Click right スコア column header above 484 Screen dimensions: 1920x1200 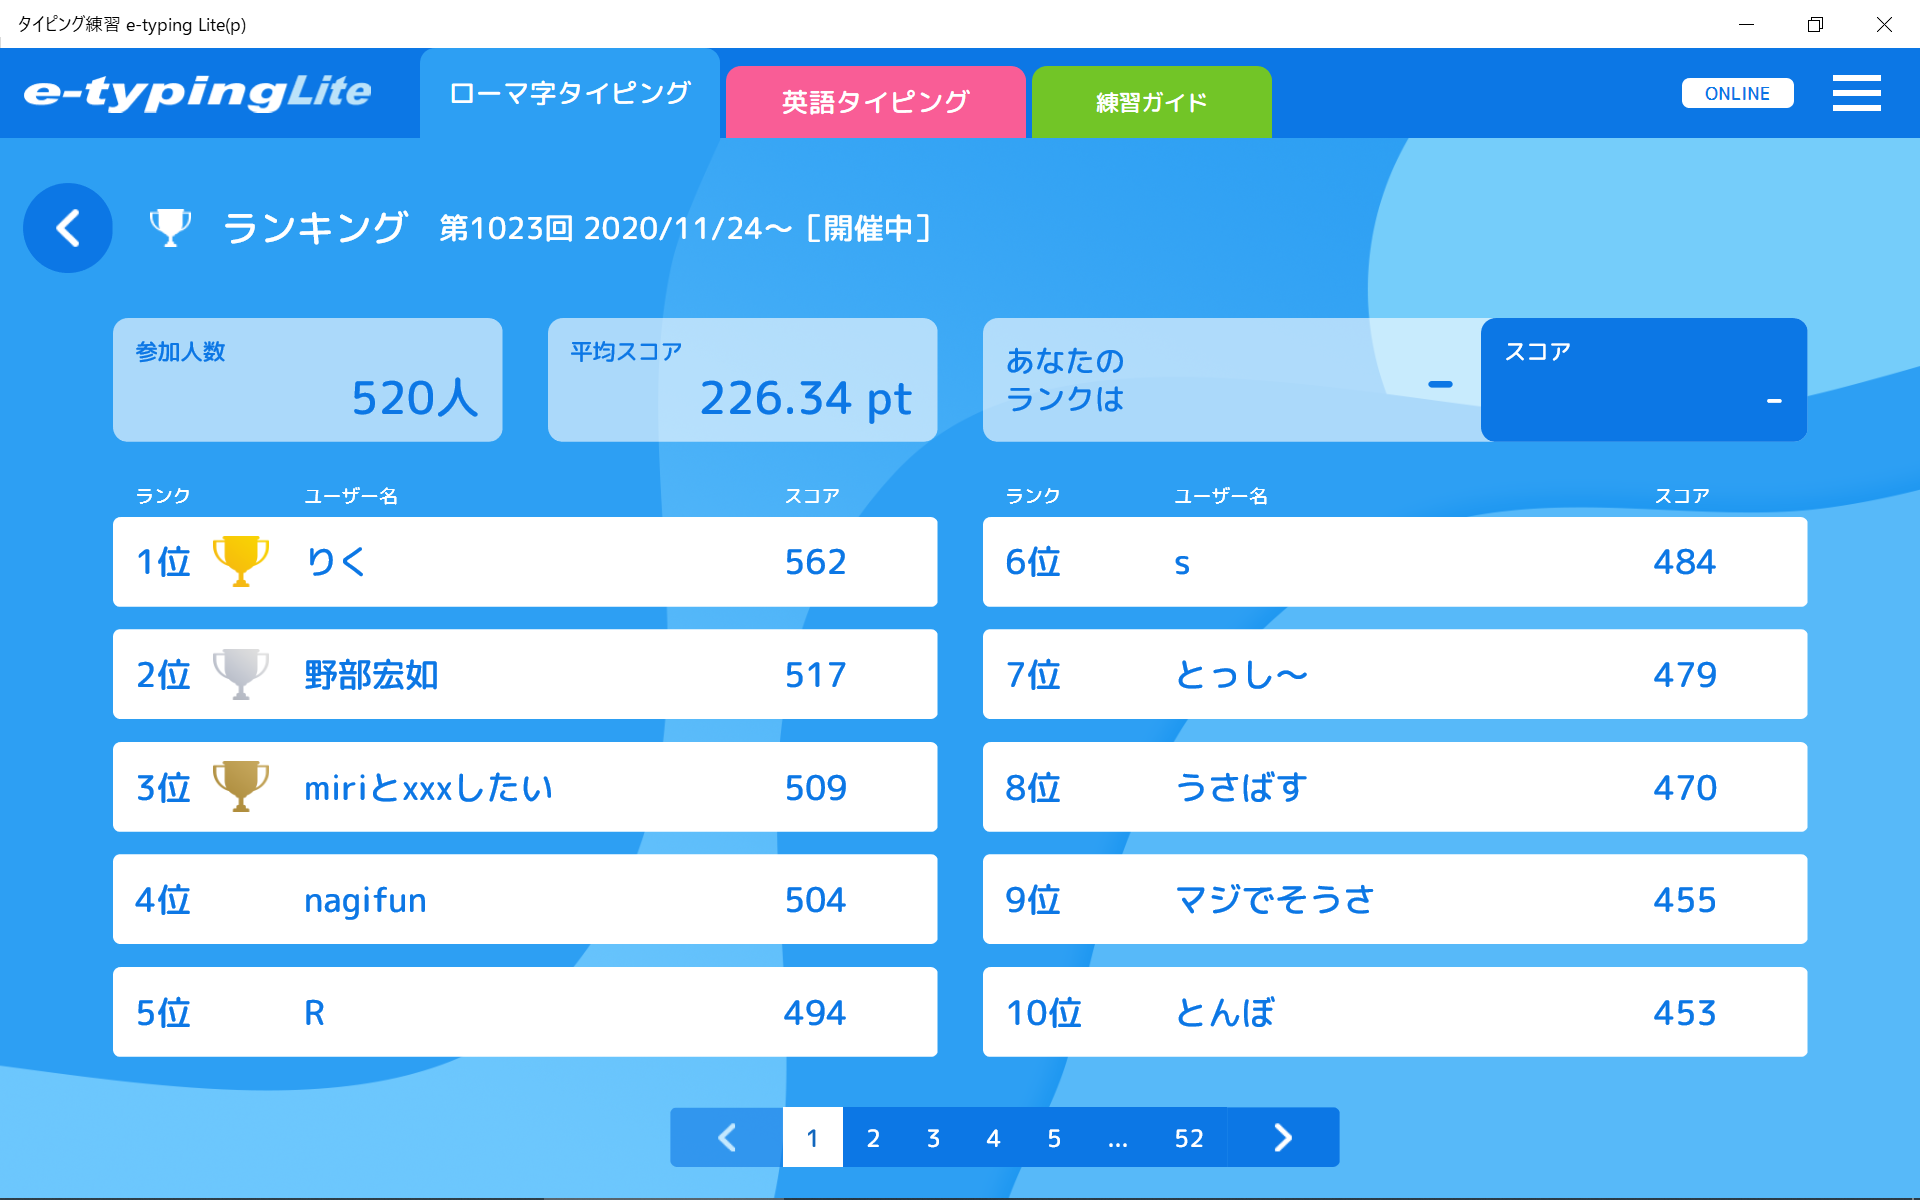(1682, 496)
